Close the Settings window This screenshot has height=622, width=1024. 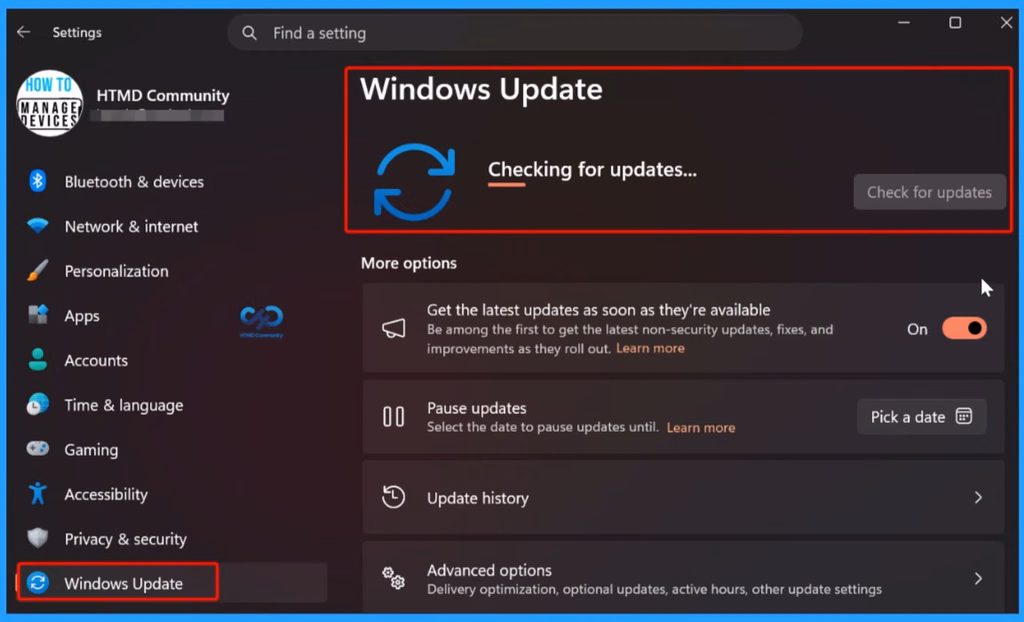[x=1006, y=23]
